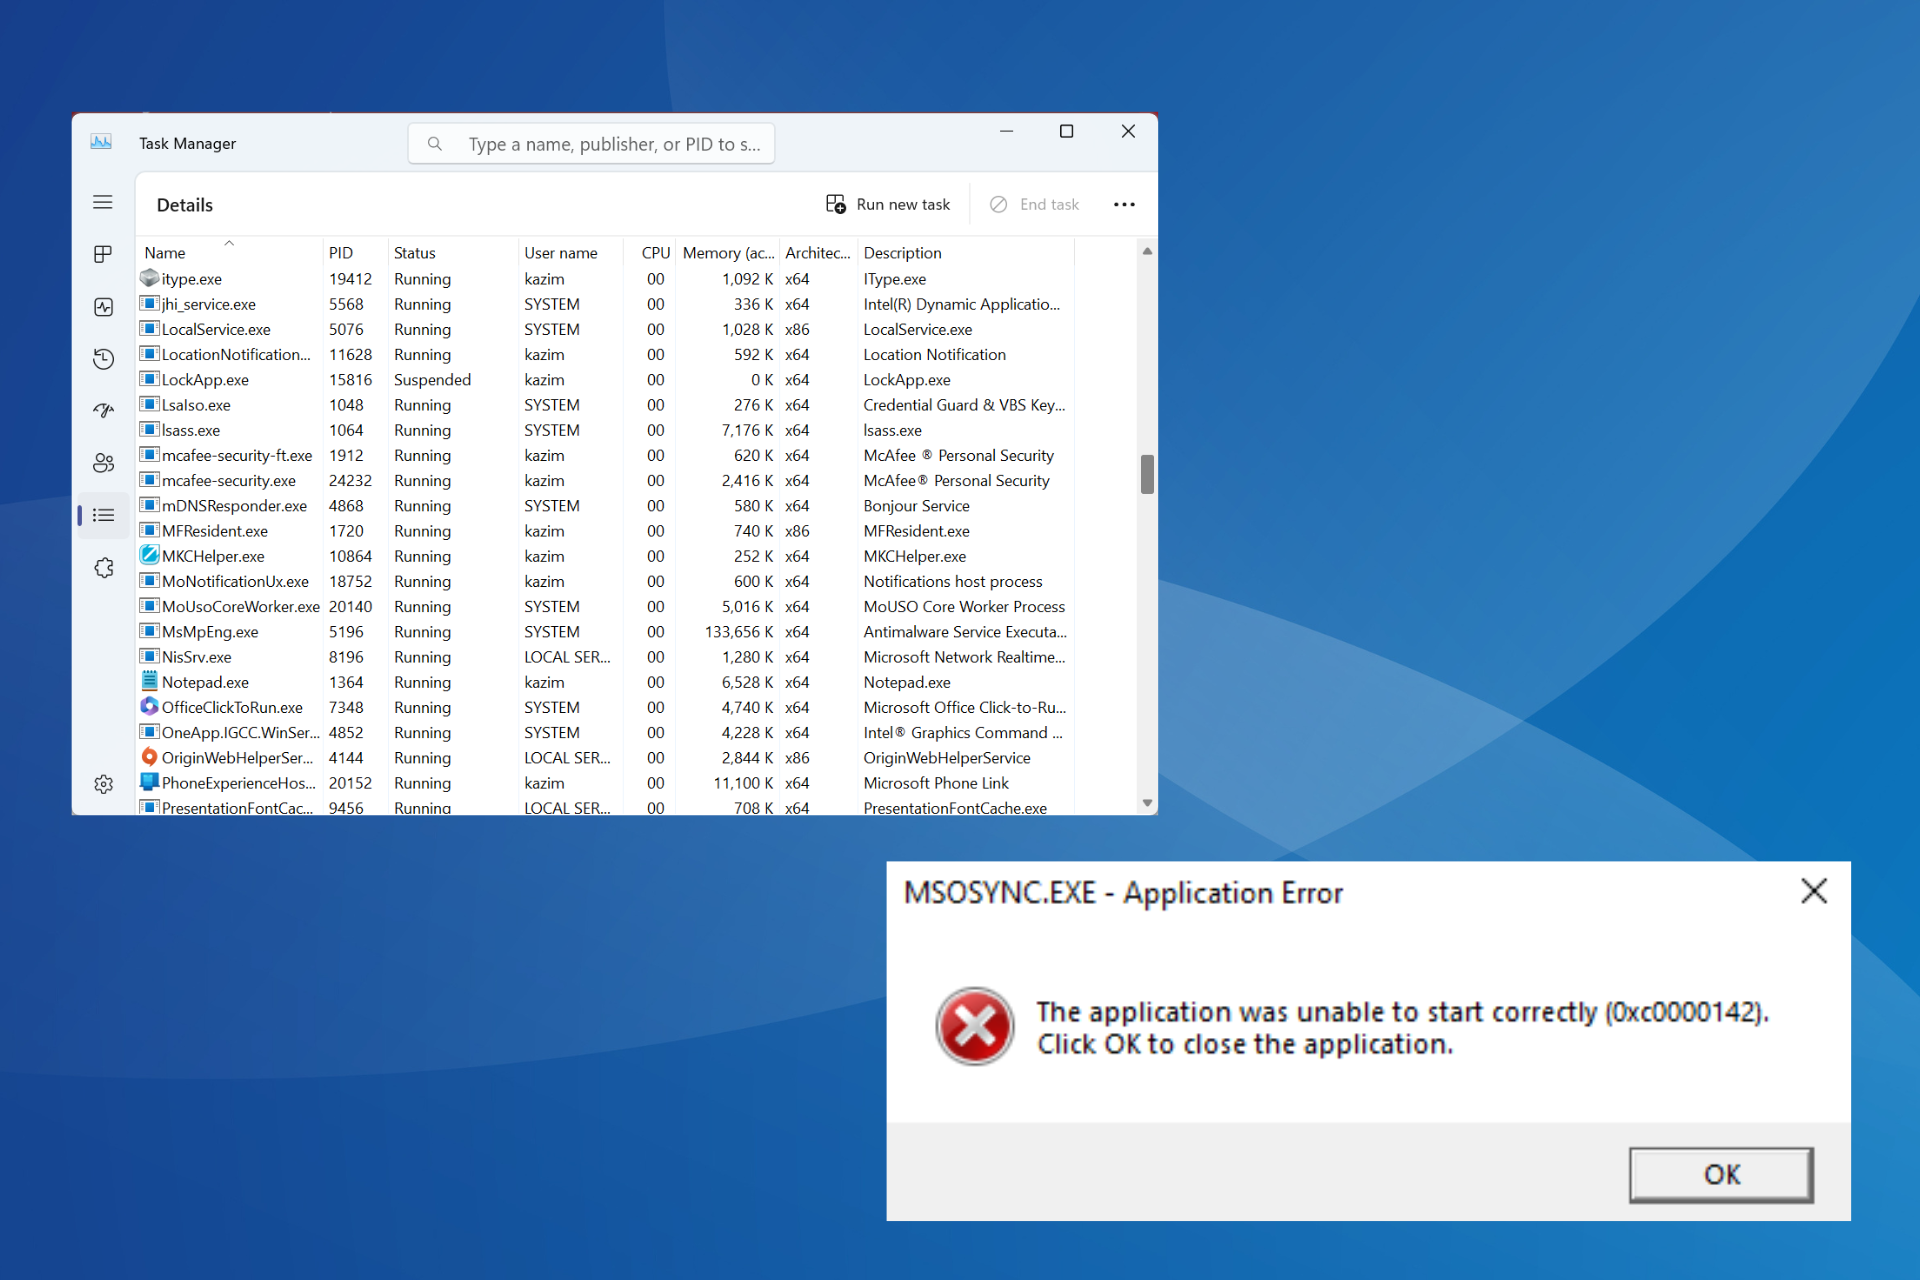Click the Task Manager search field
The image size is (1920, 1280).
pyautogui.click(x=591, y=144)
